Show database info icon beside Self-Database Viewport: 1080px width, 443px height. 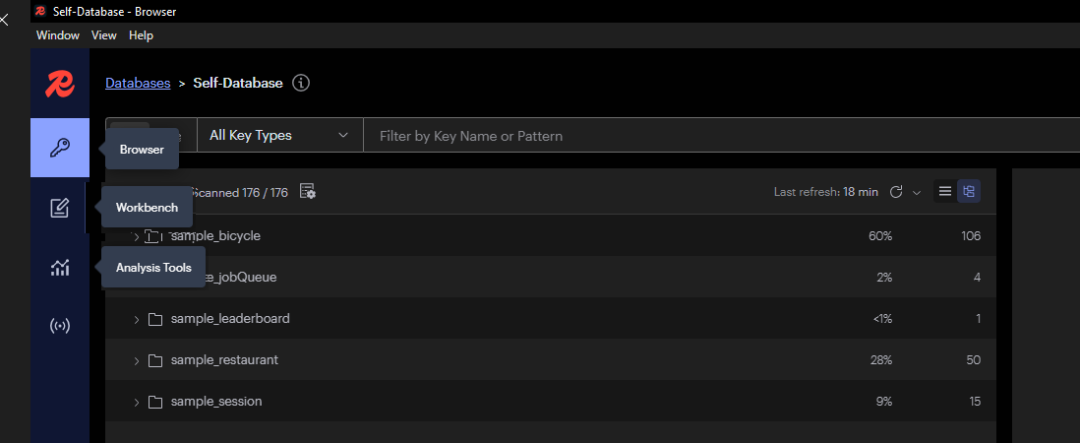(x=301, y=83)
